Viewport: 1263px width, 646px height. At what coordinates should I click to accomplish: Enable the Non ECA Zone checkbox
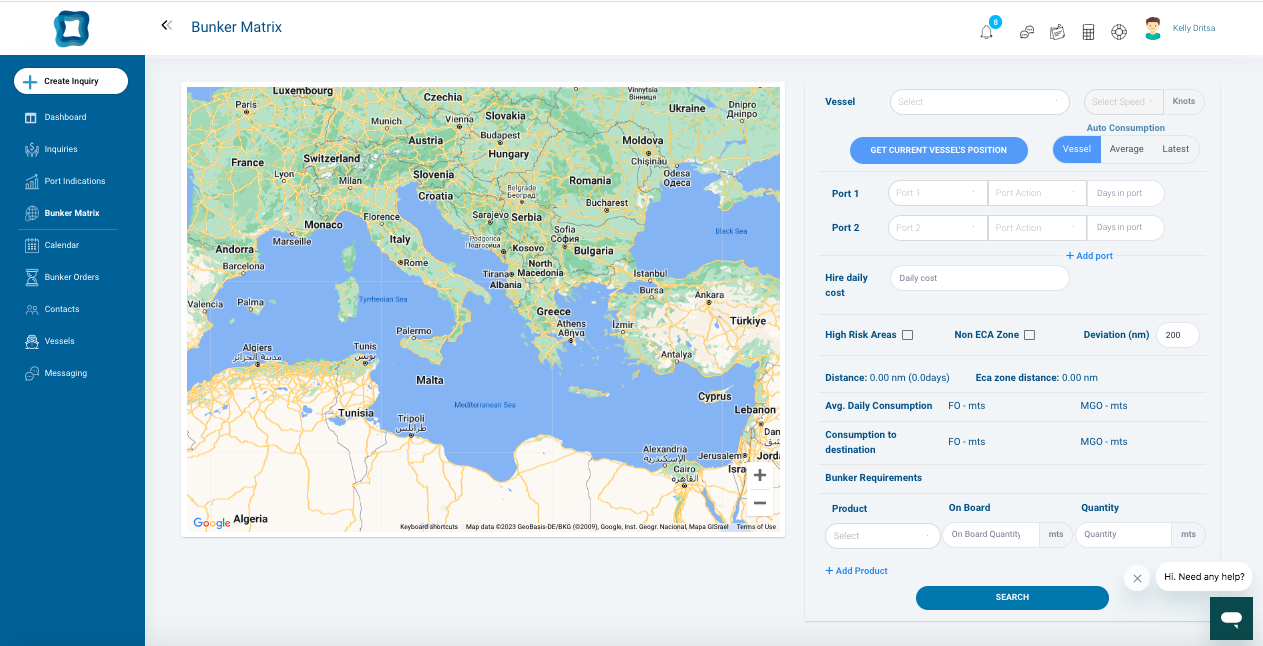(1030, 335)
